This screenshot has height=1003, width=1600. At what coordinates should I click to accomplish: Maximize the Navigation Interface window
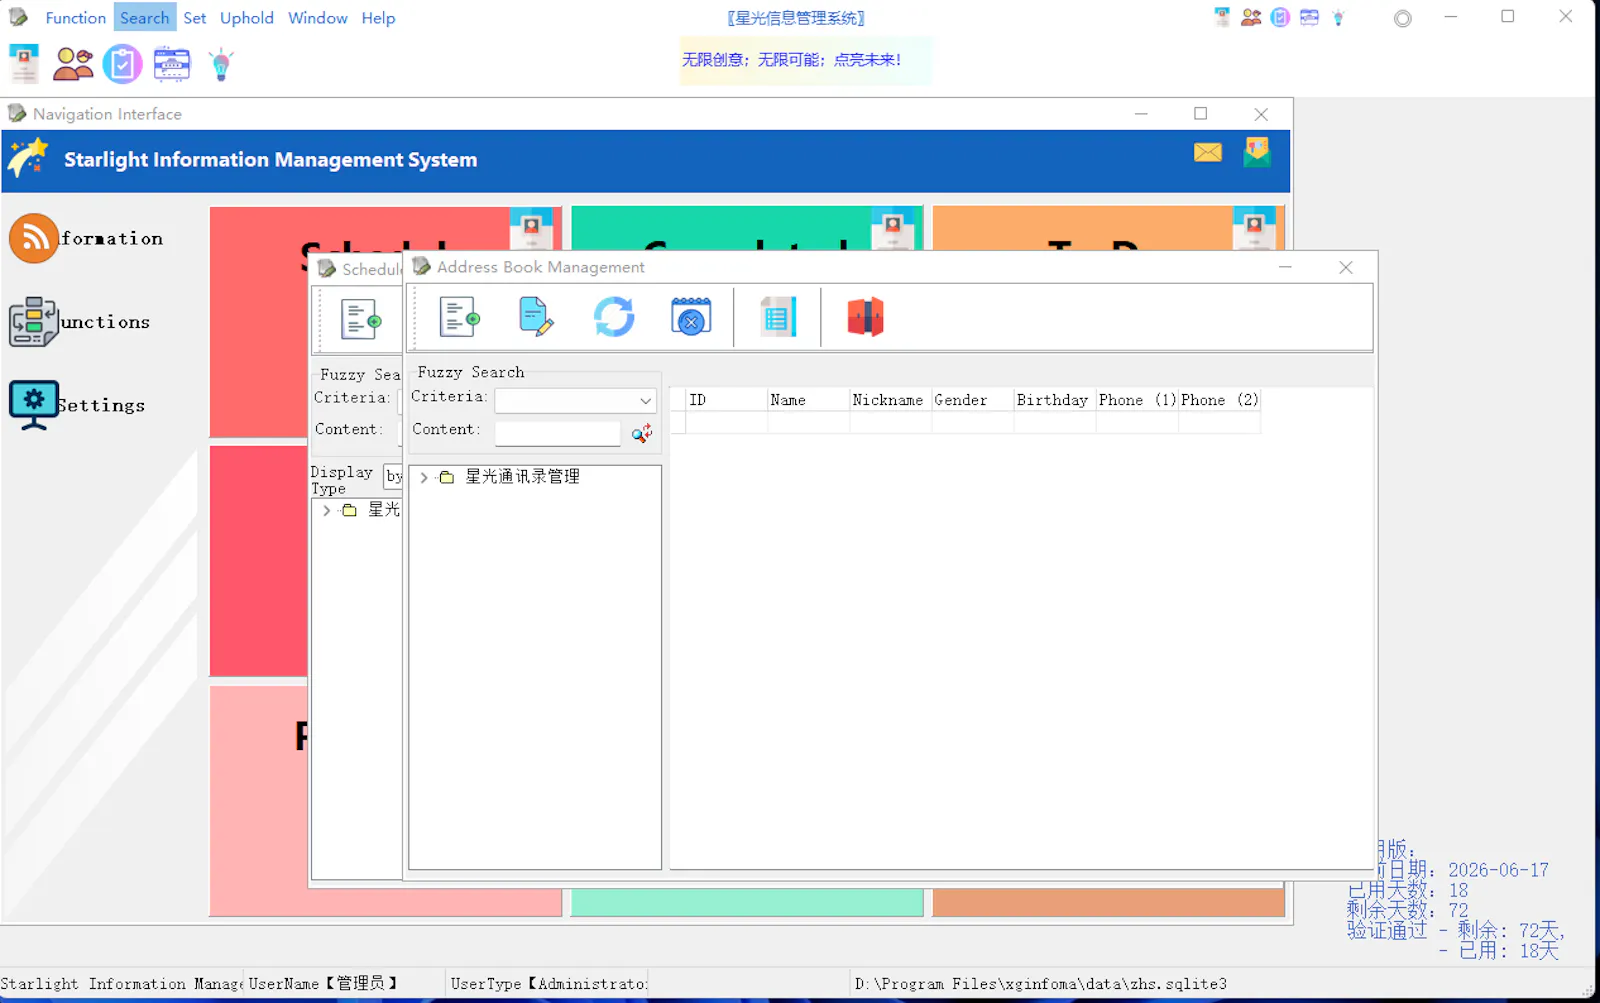click(x=1200, y=114)
